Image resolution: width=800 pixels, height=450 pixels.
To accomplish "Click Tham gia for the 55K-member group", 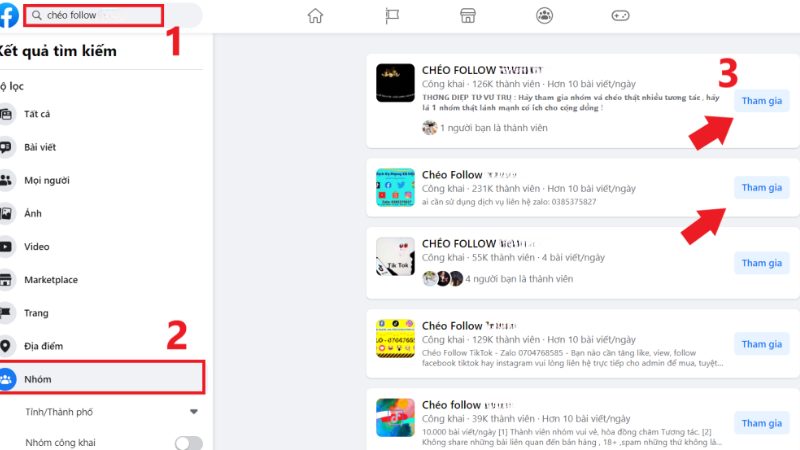I will point(762,263).
